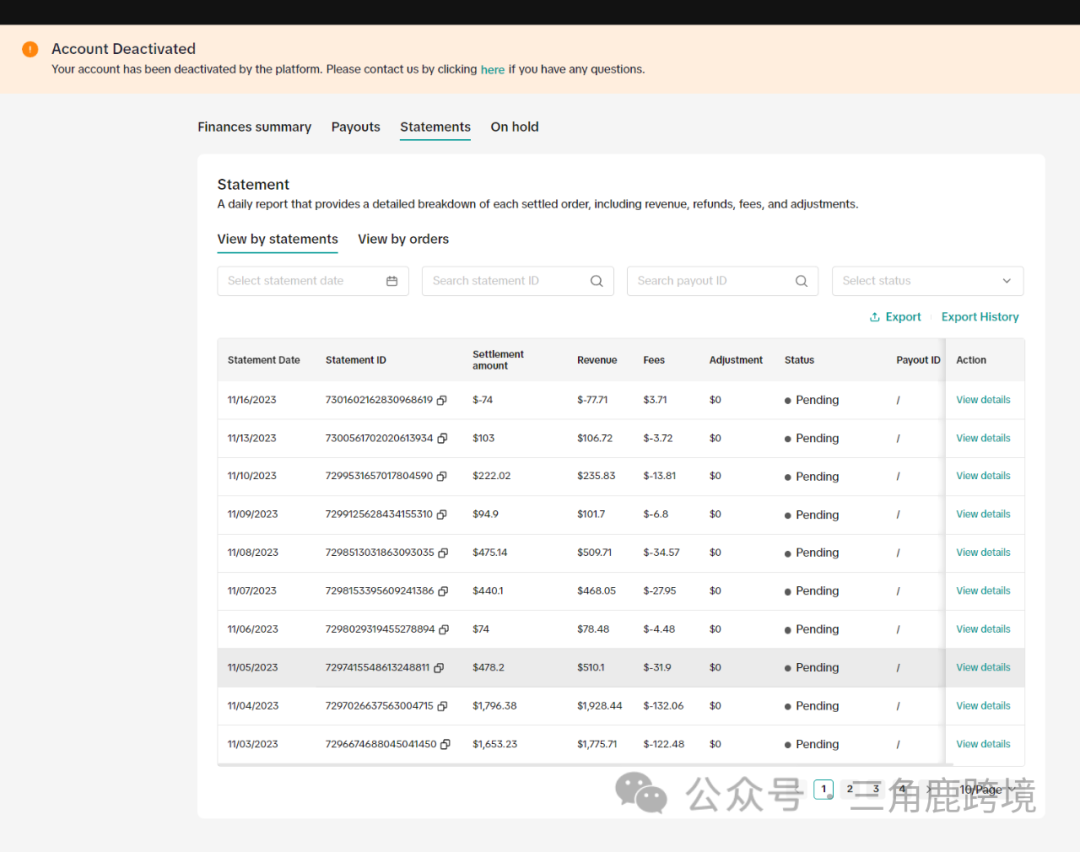The width and height of the screenshot is (1080, 852).
Task: View details for 11/09/2023 statement
Action: pyautogui.click(x=983, y=515)
